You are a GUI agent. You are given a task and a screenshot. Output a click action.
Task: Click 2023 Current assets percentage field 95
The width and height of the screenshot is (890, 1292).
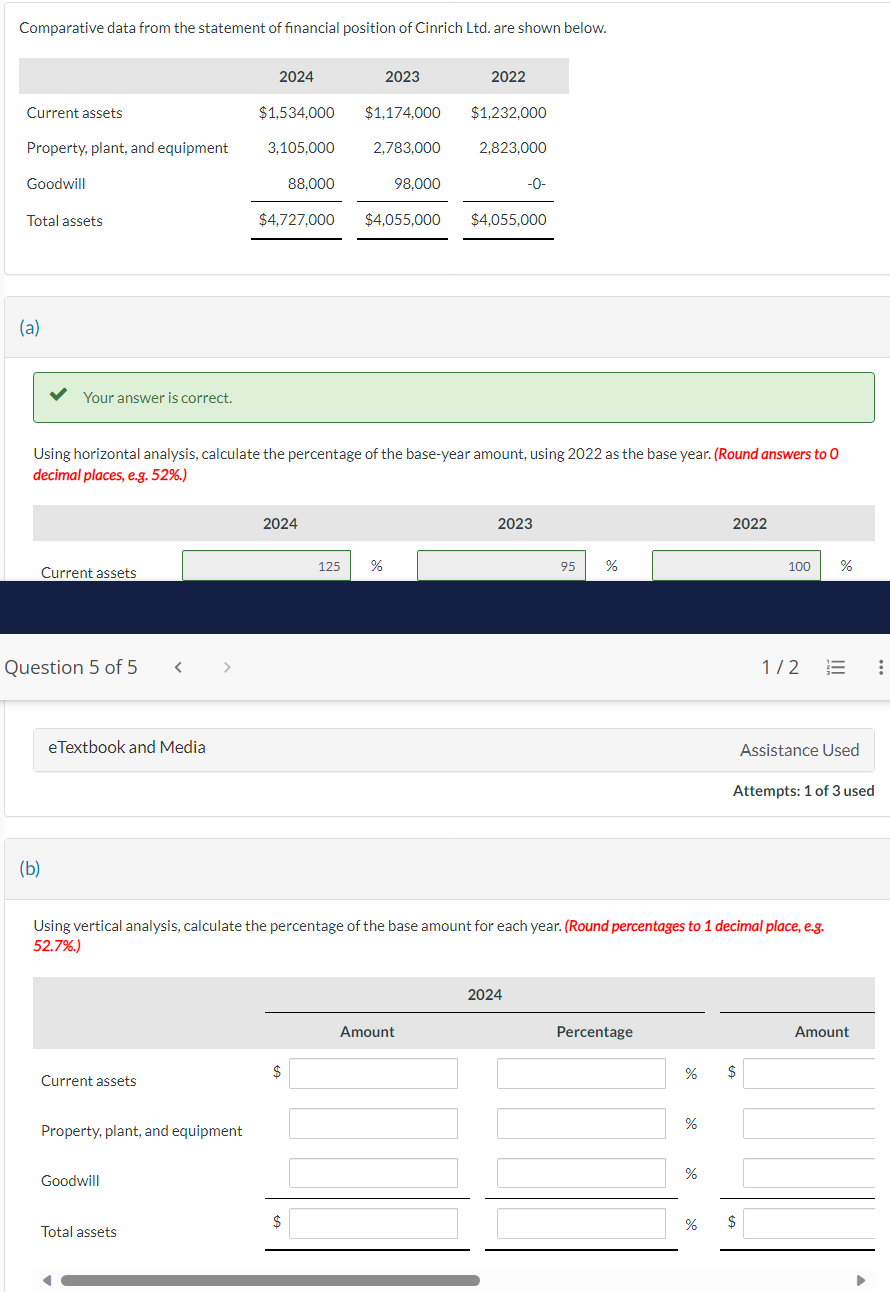(x=501, y=565)
